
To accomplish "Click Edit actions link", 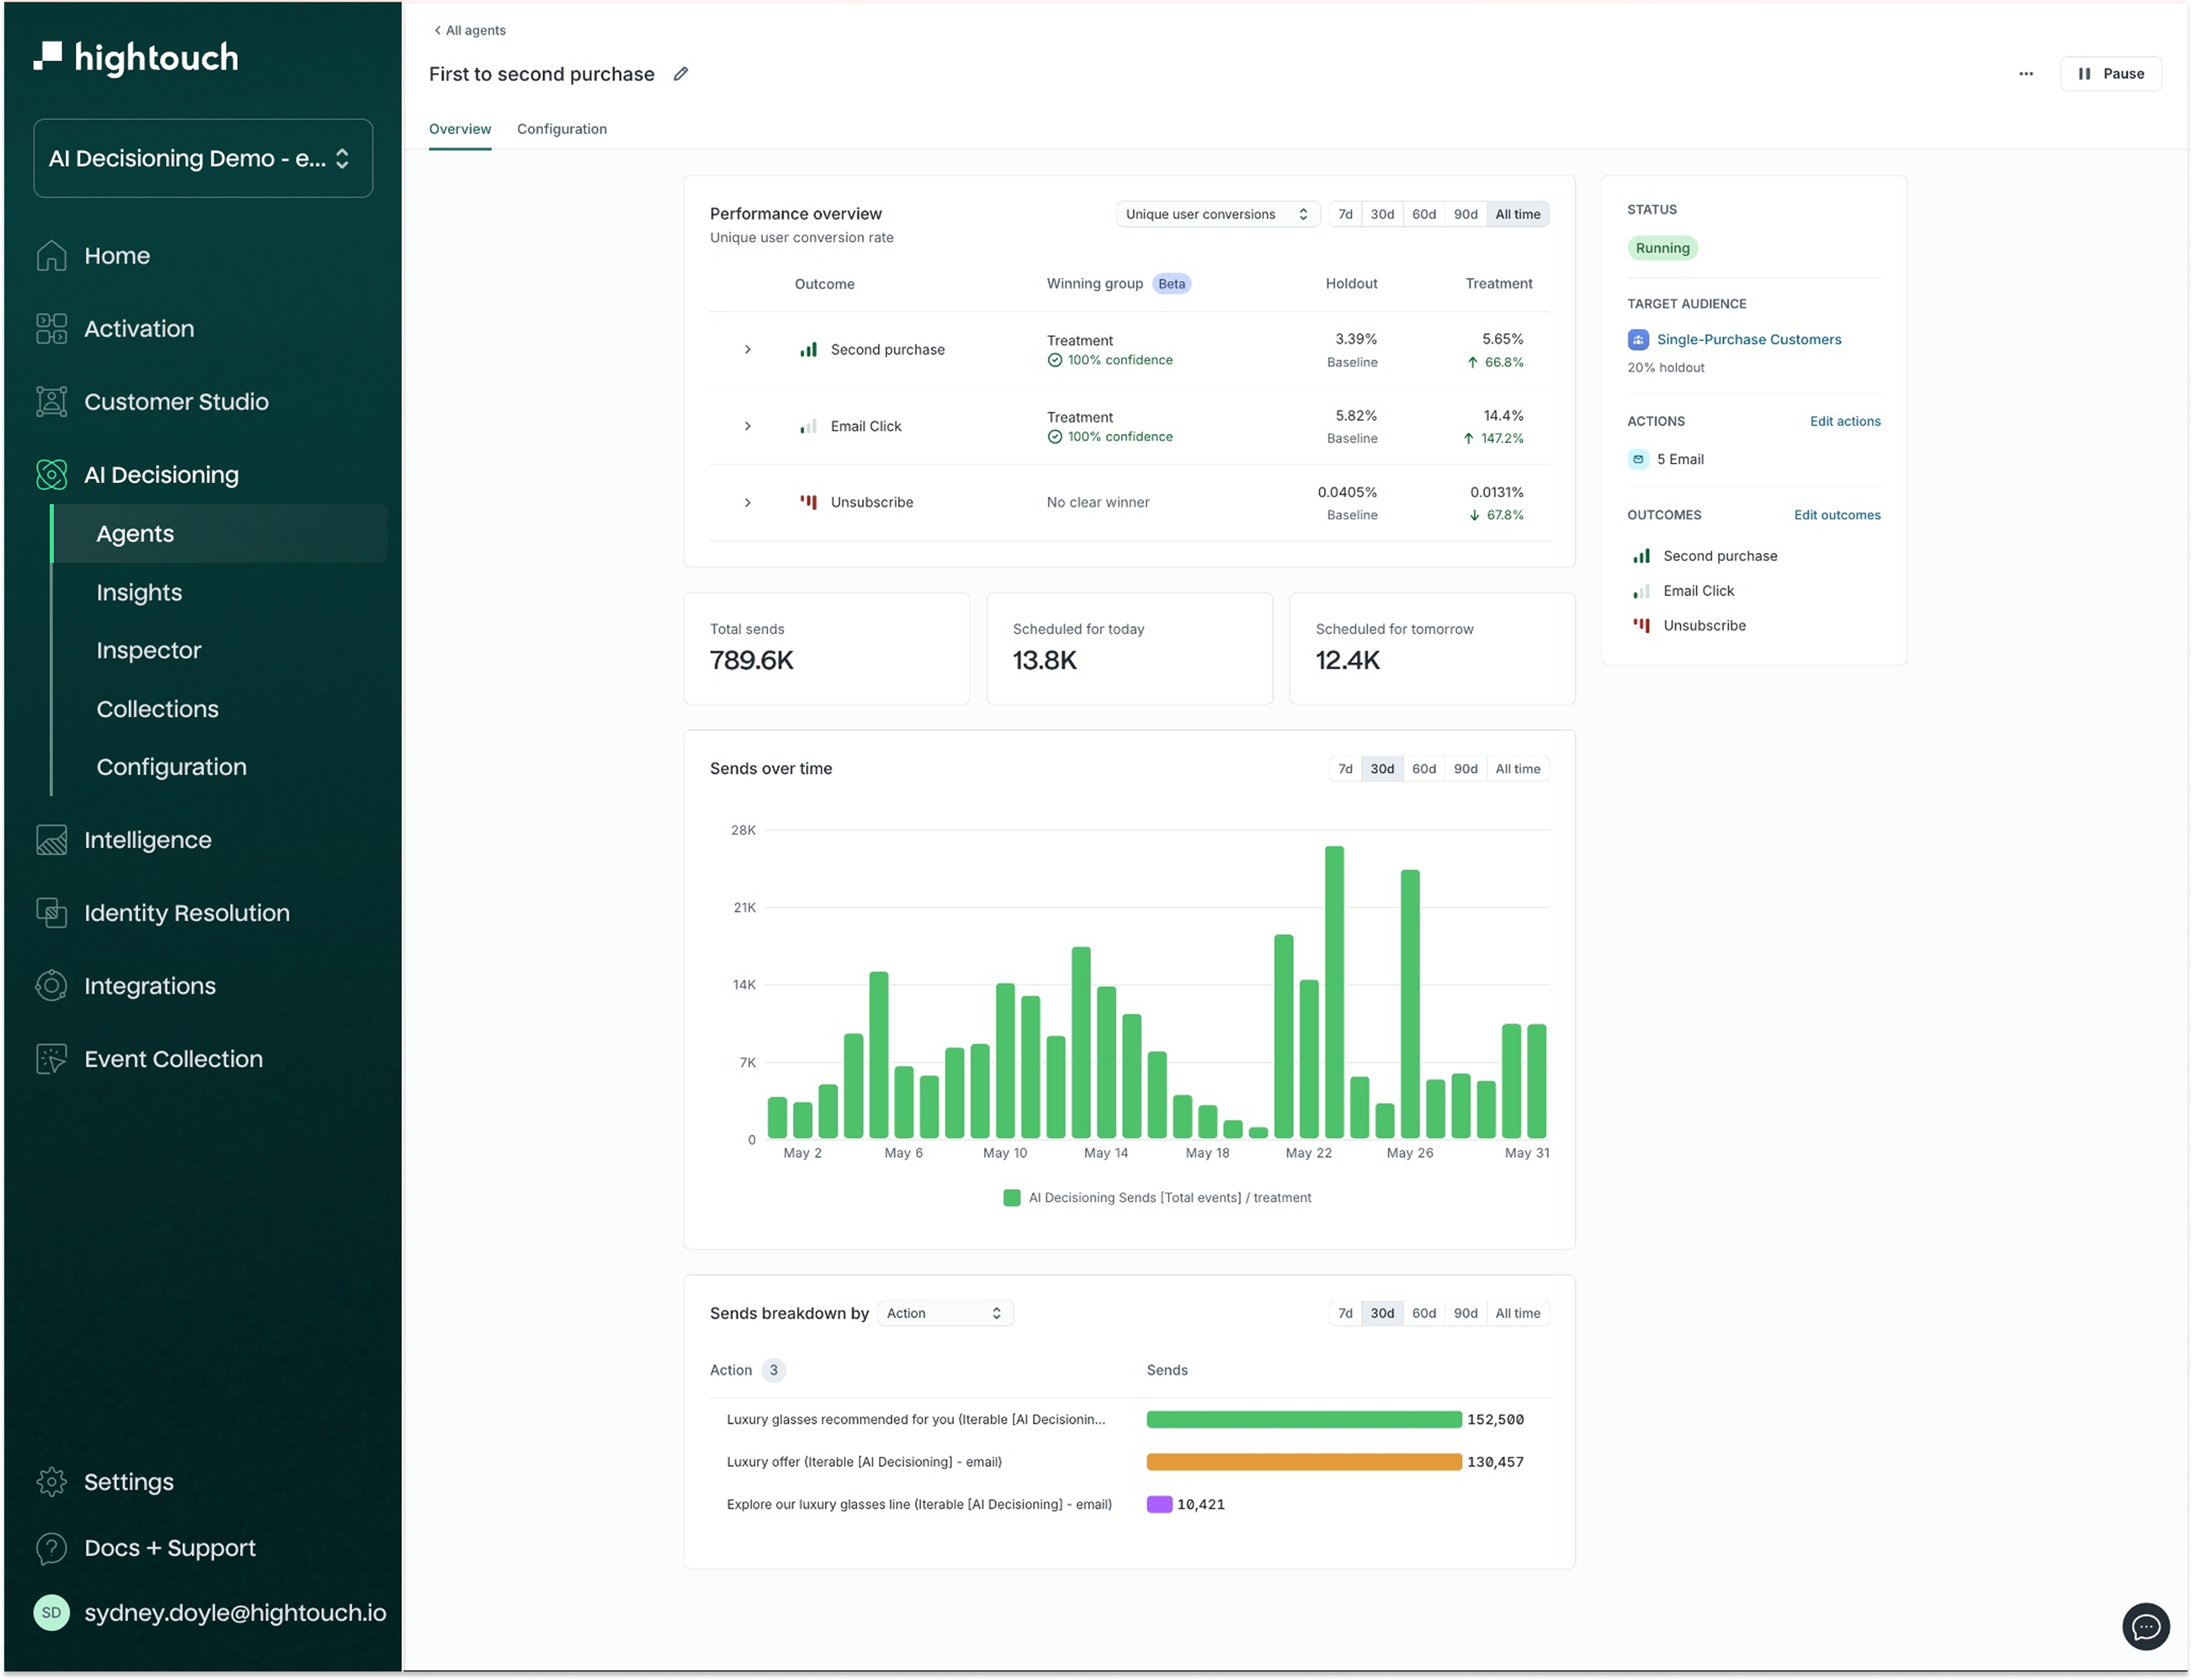I will [1845, 421].
